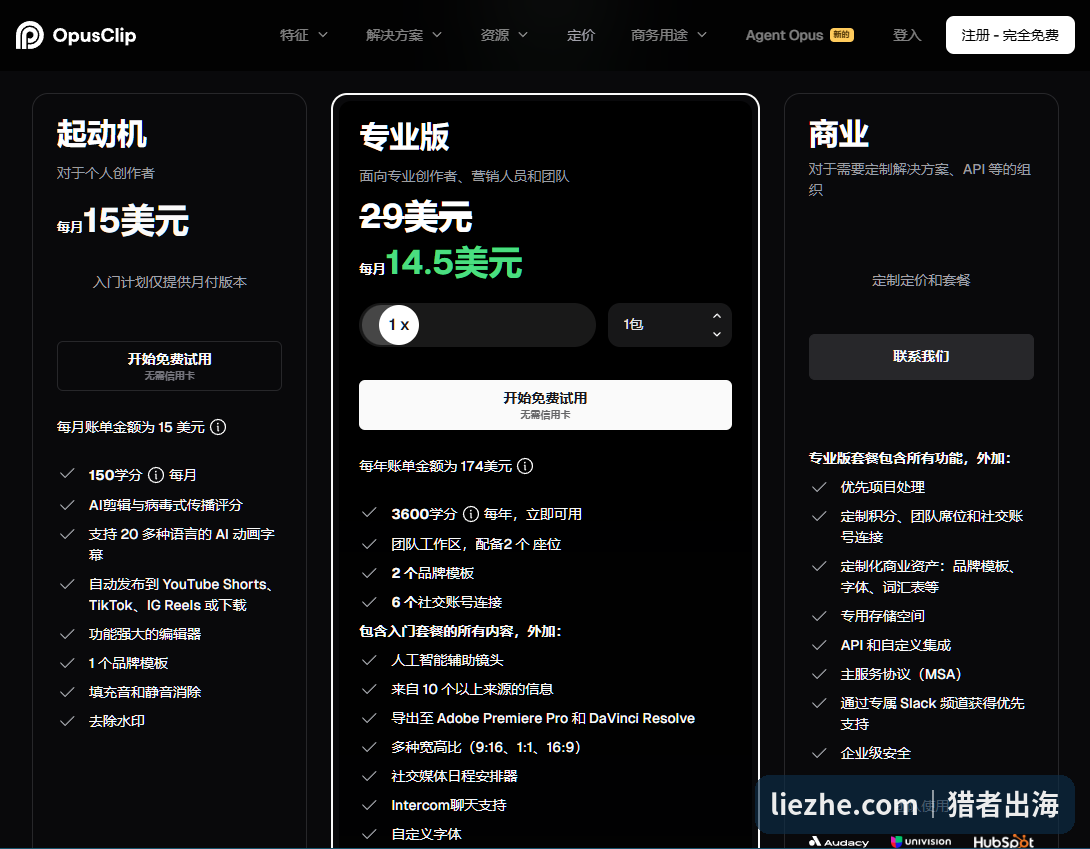1090x849 pixels.
Task: Click the 起动机 plan heading
Action: pos(101,134)
